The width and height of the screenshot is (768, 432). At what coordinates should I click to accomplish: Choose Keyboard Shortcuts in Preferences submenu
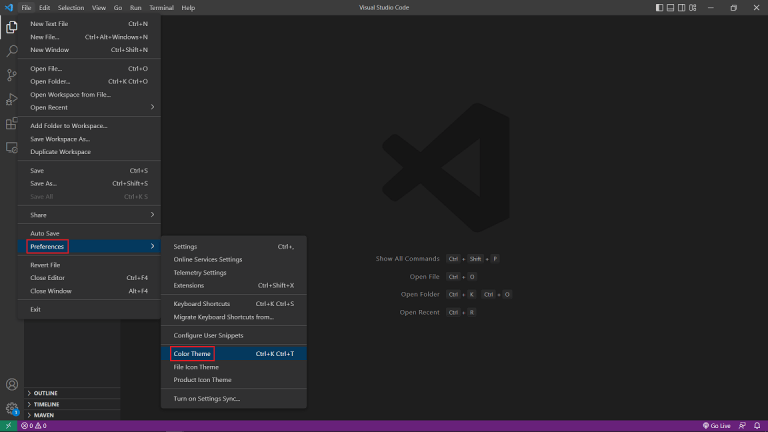coord(202,303)
